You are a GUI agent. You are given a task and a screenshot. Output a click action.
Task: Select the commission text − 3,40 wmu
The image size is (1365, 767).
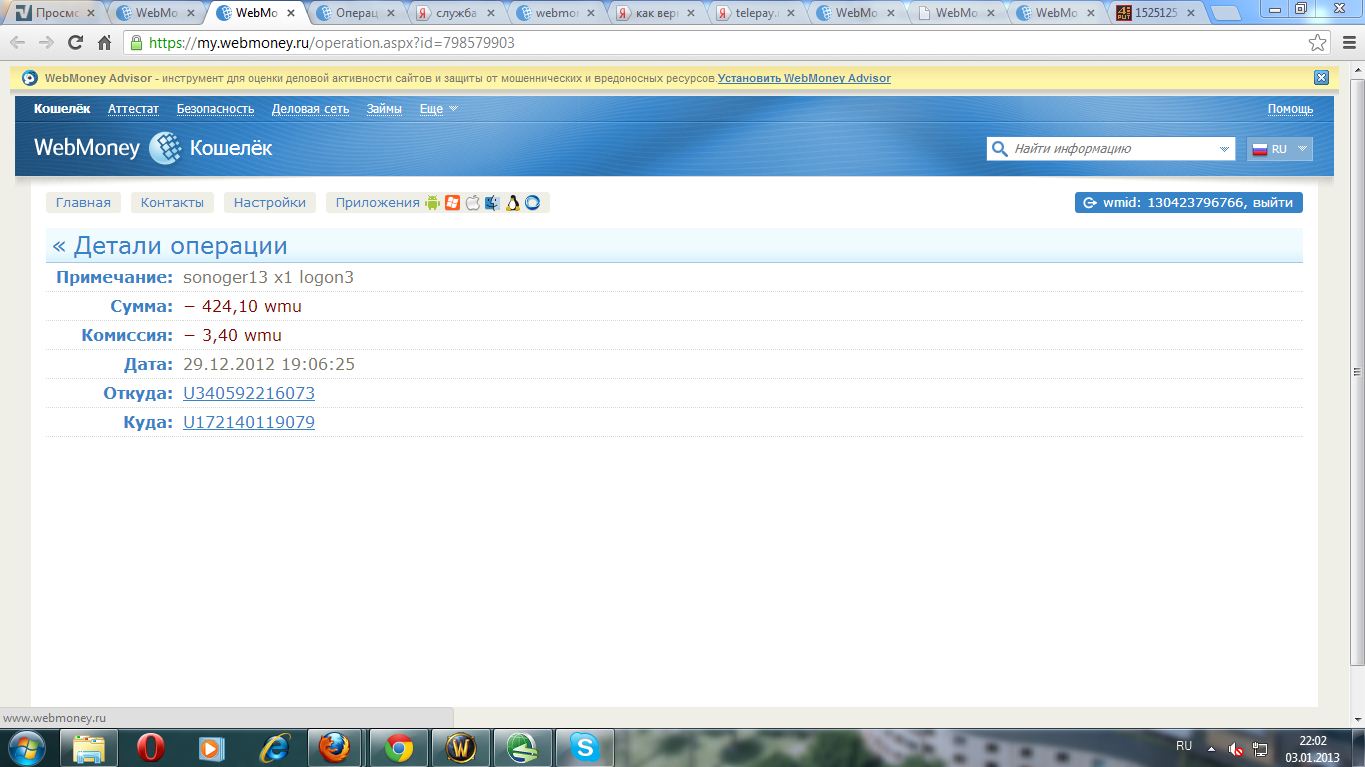[x=233, y=335]
